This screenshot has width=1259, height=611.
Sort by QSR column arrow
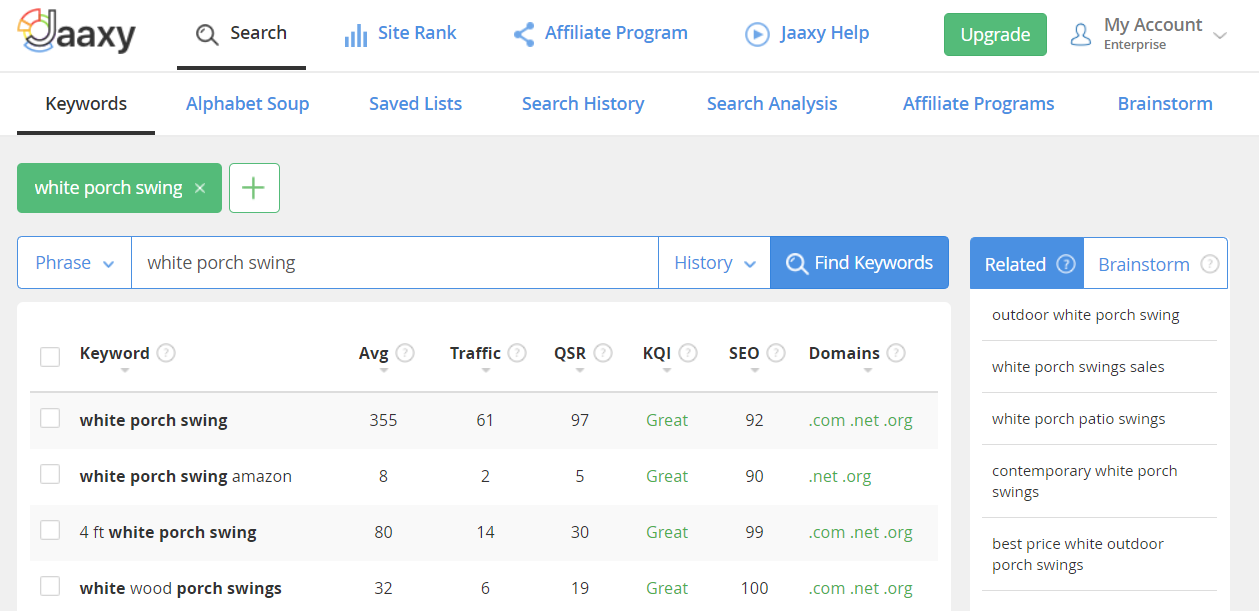tap(580, 371)
